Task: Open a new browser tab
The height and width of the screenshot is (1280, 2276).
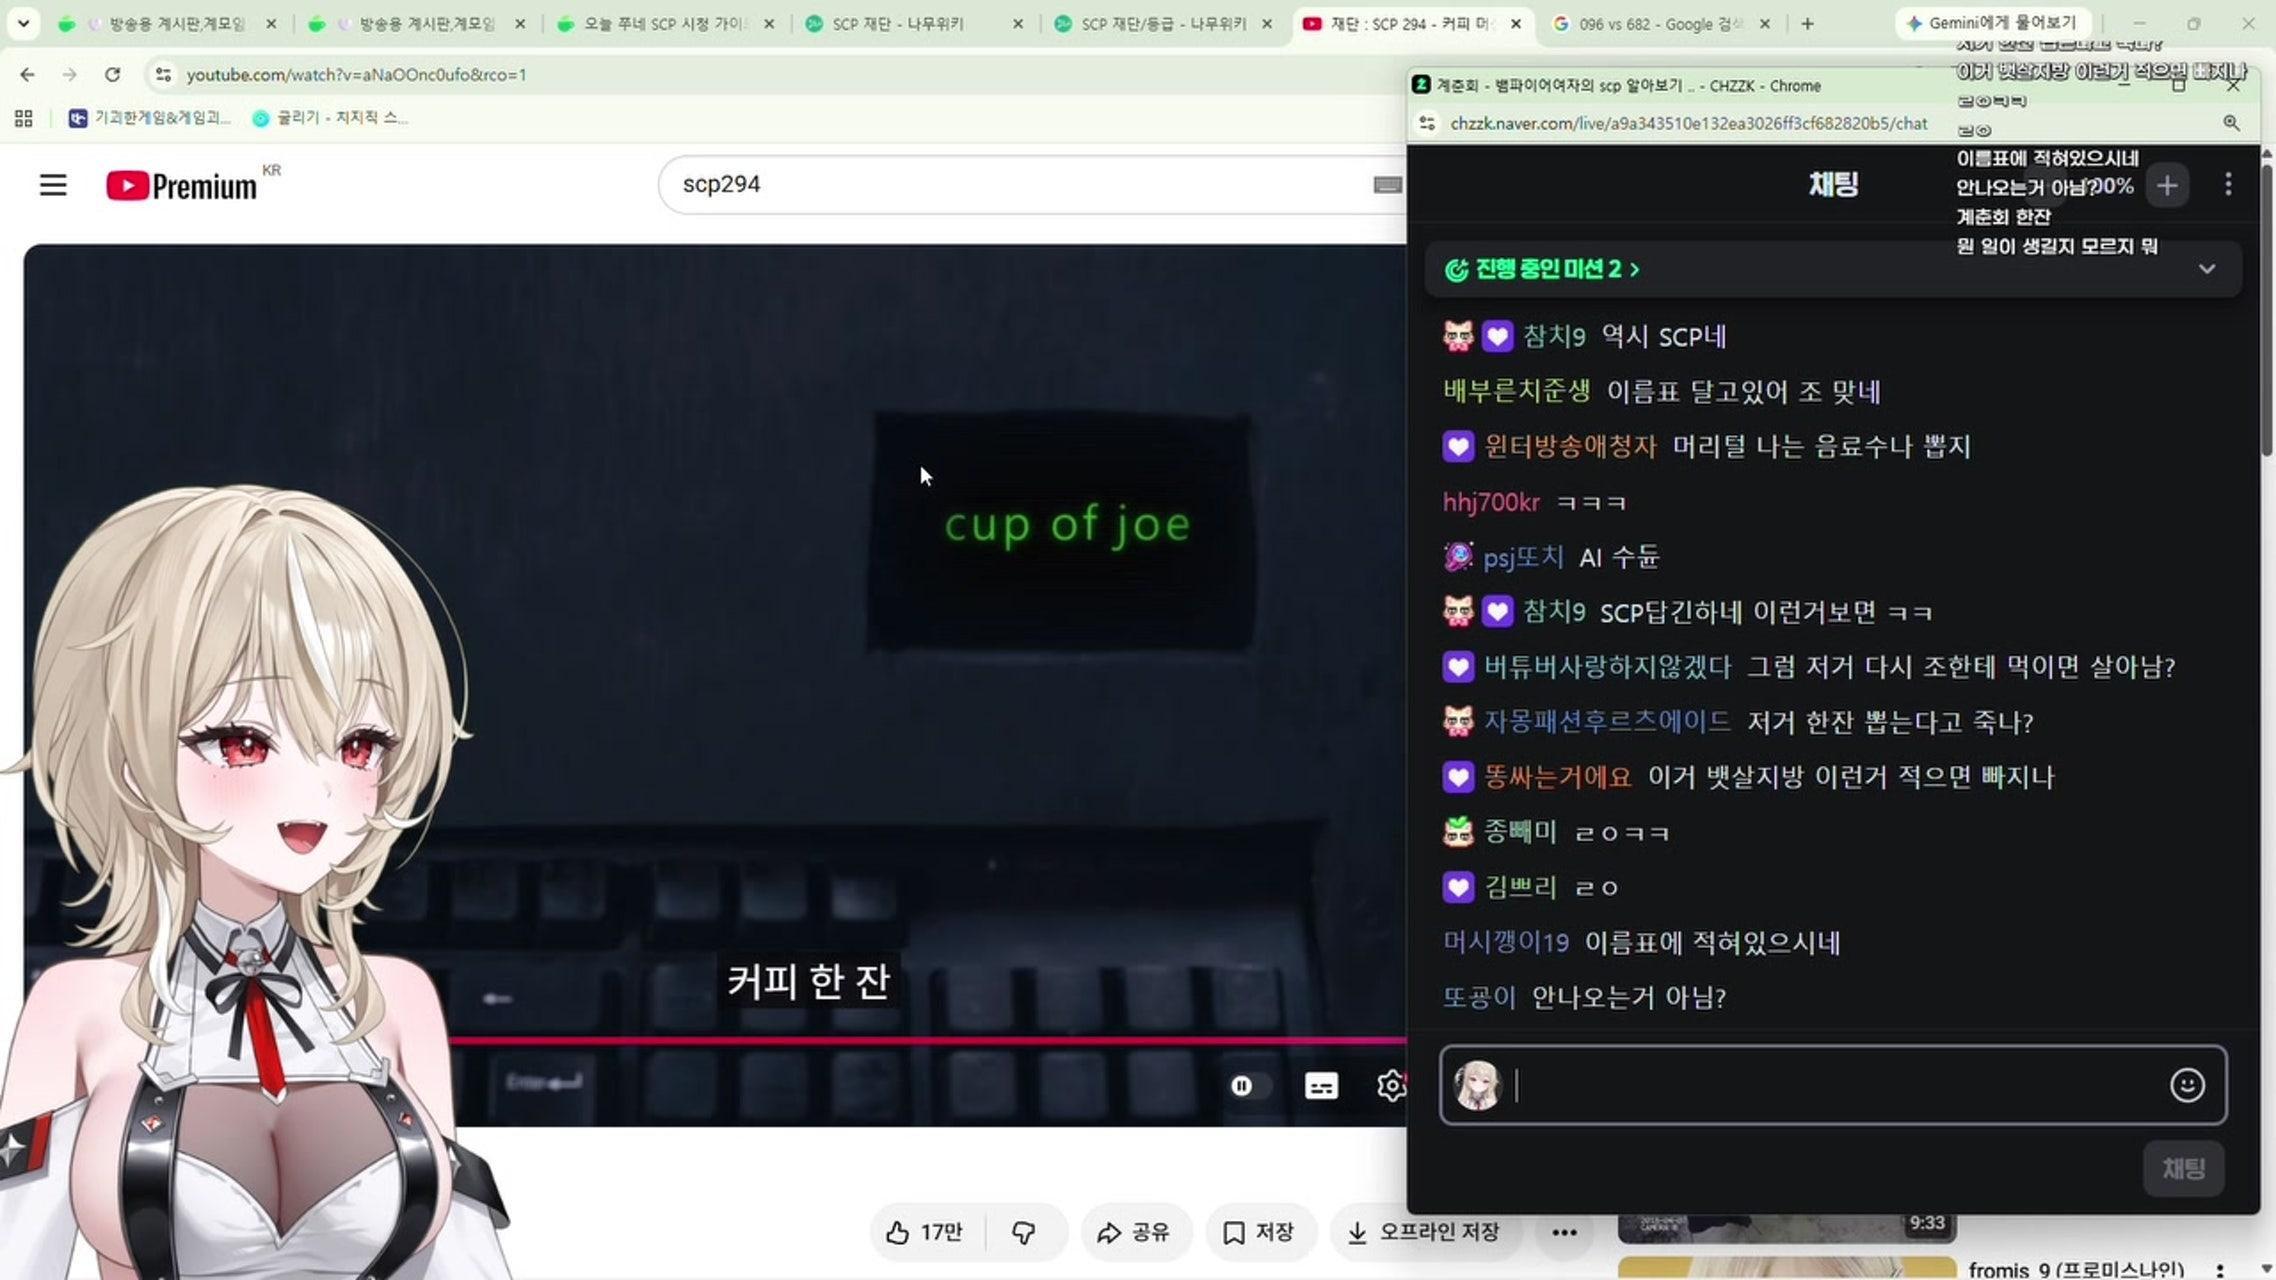Action: (x=1807, y=23)
